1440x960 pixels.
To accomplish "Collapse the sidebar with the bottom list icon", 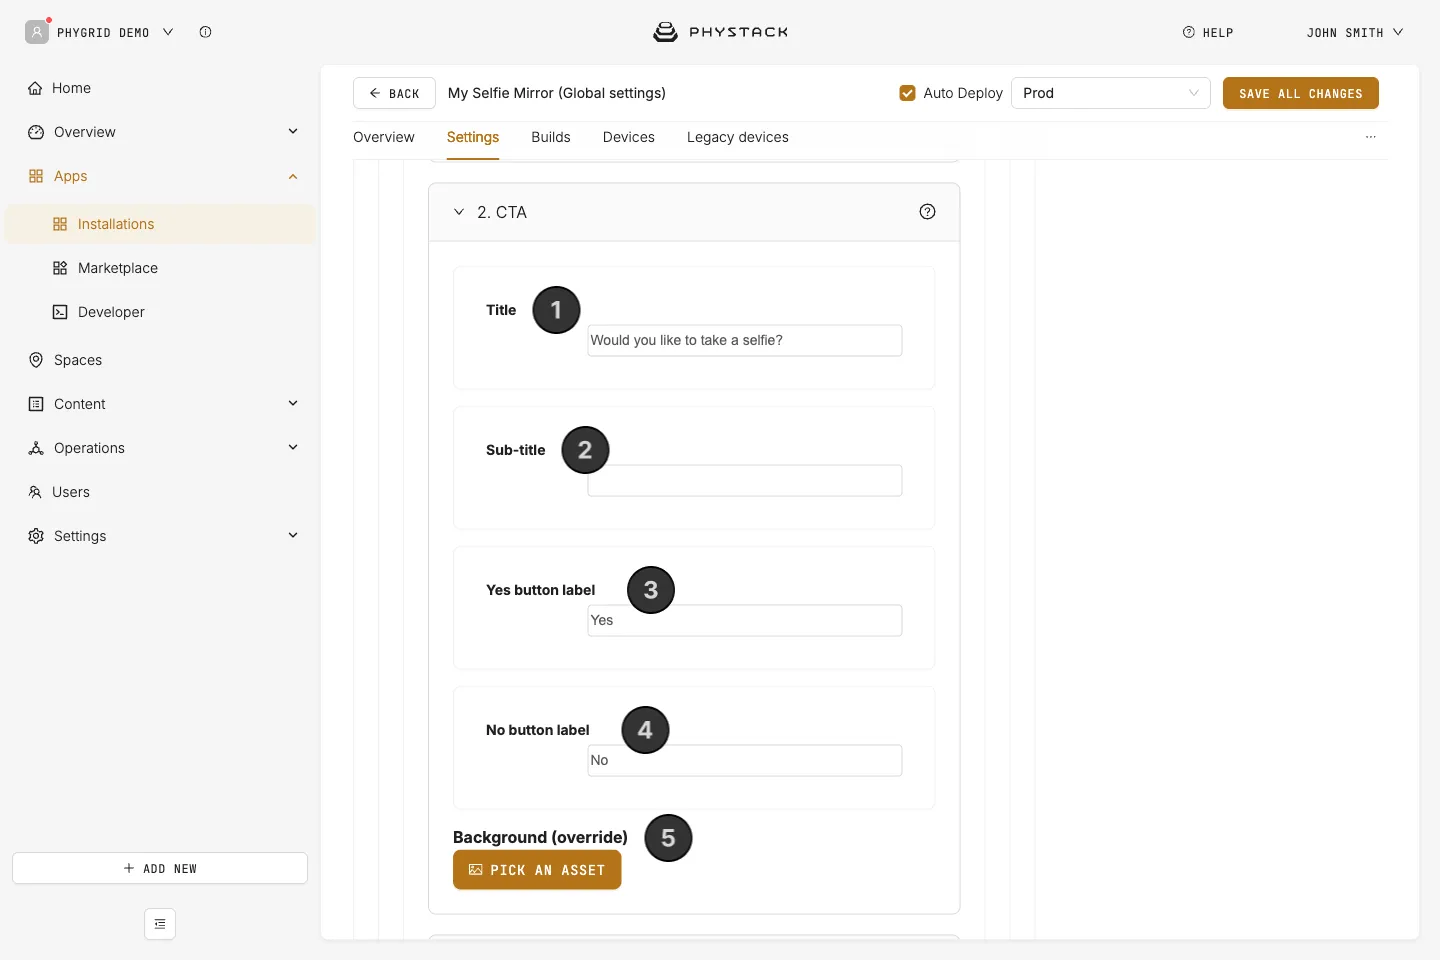I will coord(160,924).
